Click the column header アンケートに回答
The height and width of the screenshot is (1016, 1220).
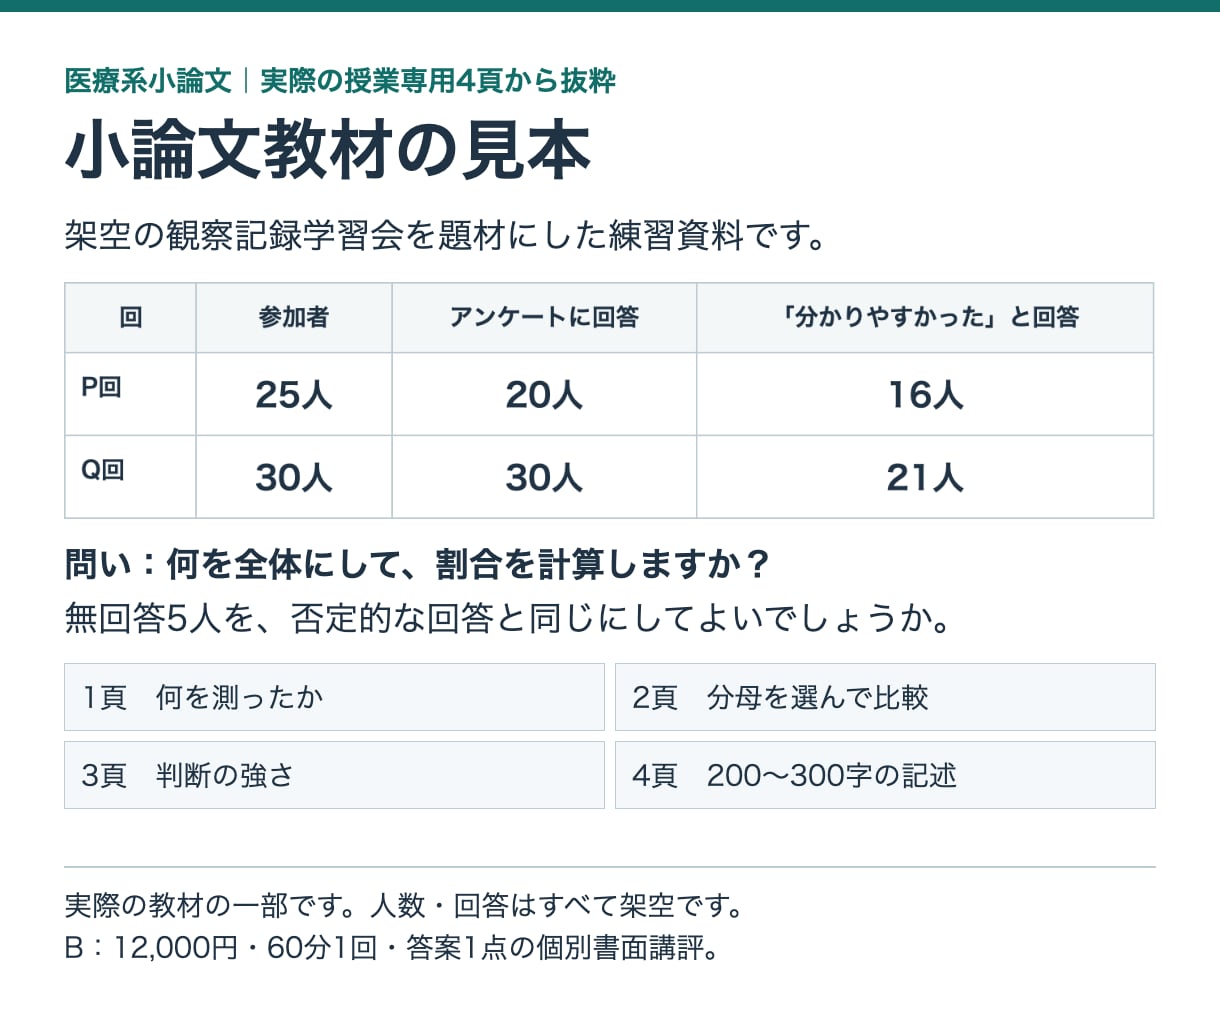[x=544, y=318]
